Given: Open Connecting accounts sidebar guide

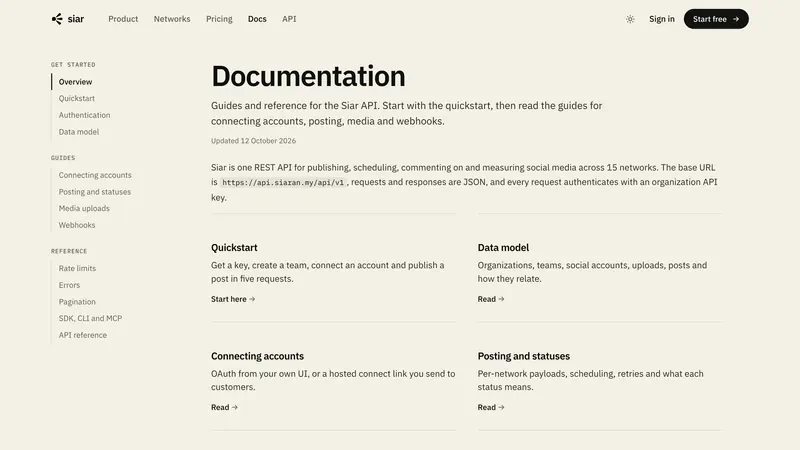Looking at the screenshot, I should 95,175.
